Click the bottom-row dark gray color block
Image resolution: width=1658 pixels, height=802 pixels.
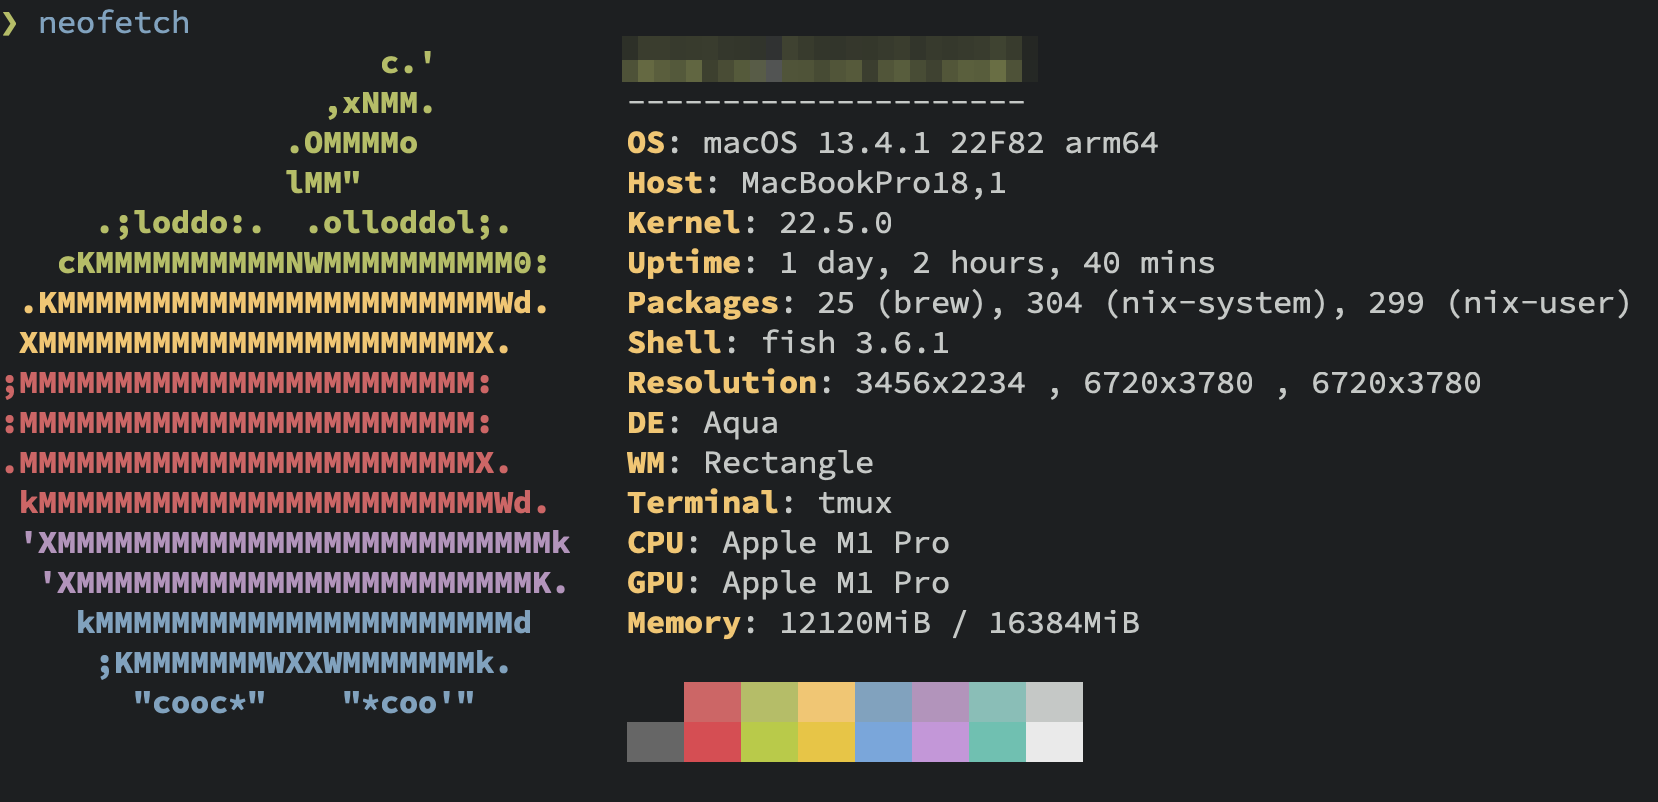tap(655, 742)
